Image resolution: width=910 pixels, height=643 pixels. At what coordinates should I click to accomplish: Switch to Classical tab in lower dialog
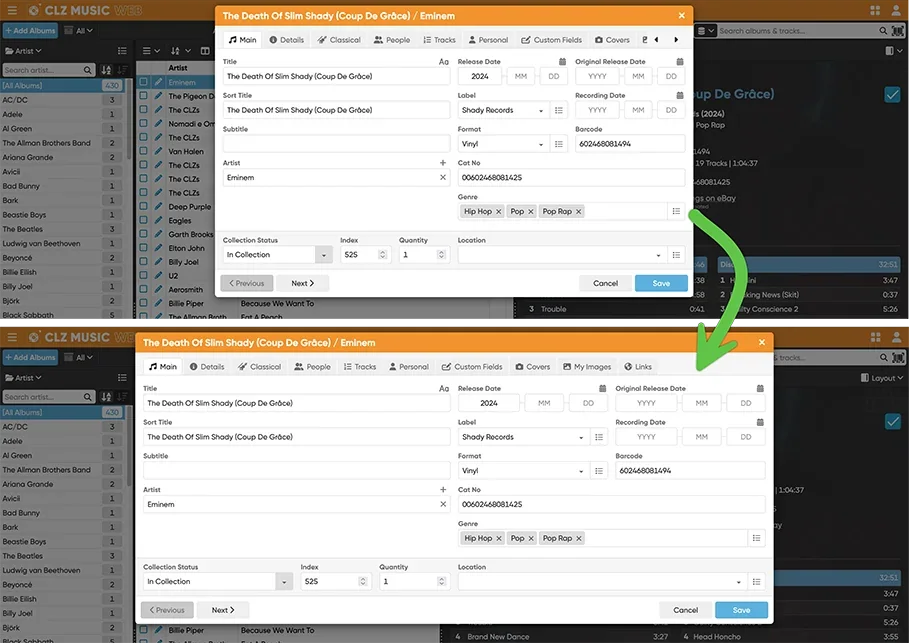click(259, 367)
